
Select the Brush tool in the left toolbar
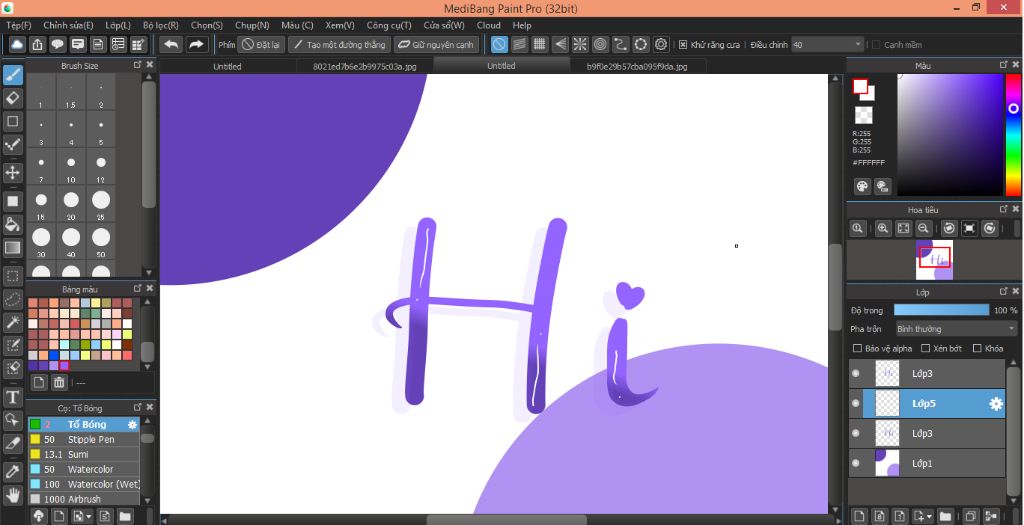point(12,74)
